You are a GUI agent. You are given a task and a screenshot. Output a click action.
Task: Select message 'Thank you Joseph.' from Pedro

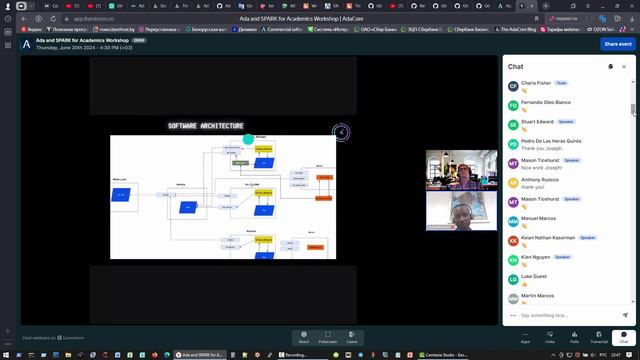point(542,149)
